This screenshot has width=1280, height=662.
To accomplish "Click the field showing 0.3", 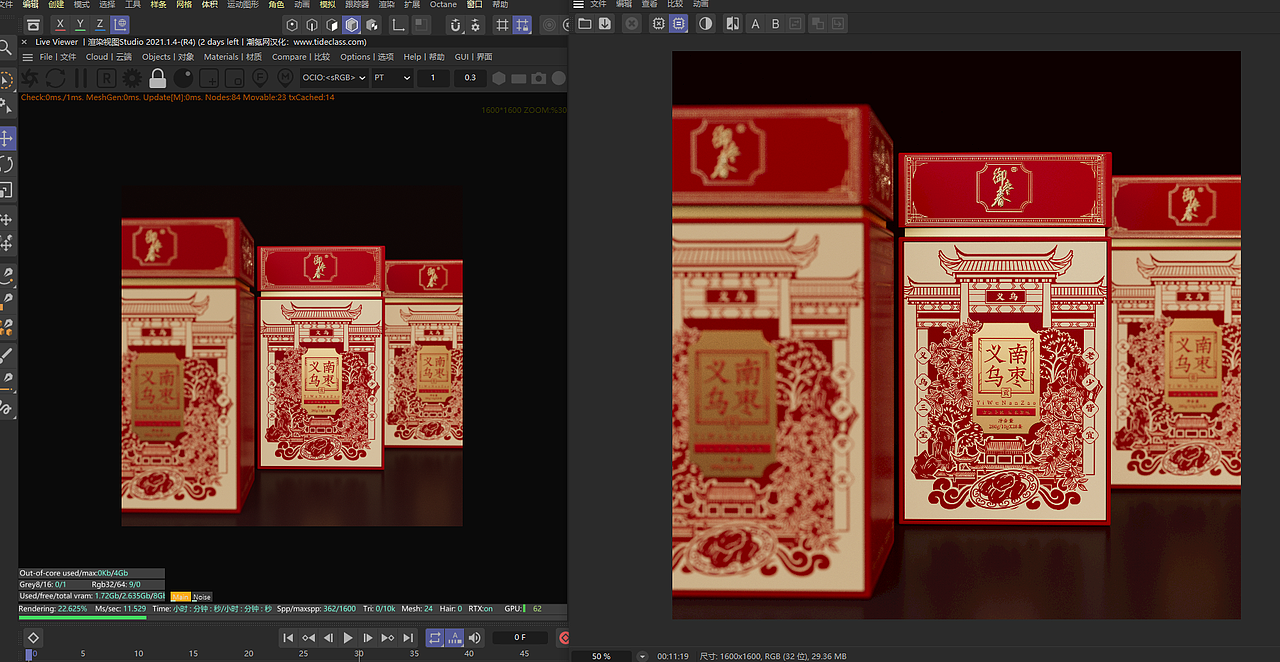I will pyautogui.click(x=470, y=77).
